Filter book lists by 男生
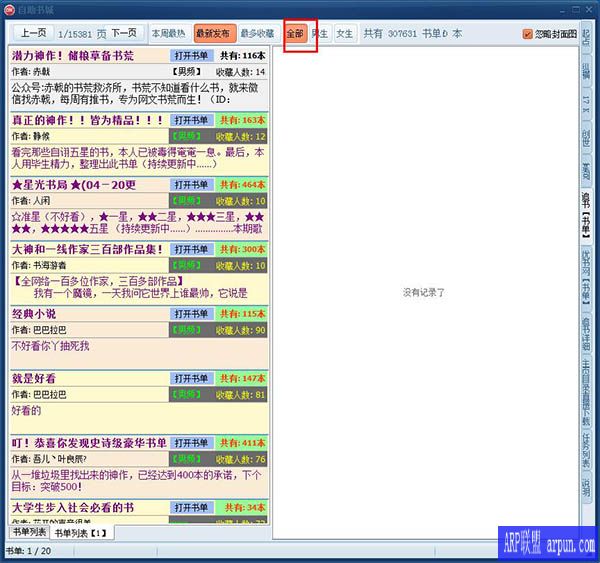The height and width of the screenshot is (563, 600). pyautogui.click(x=319, y=33)
